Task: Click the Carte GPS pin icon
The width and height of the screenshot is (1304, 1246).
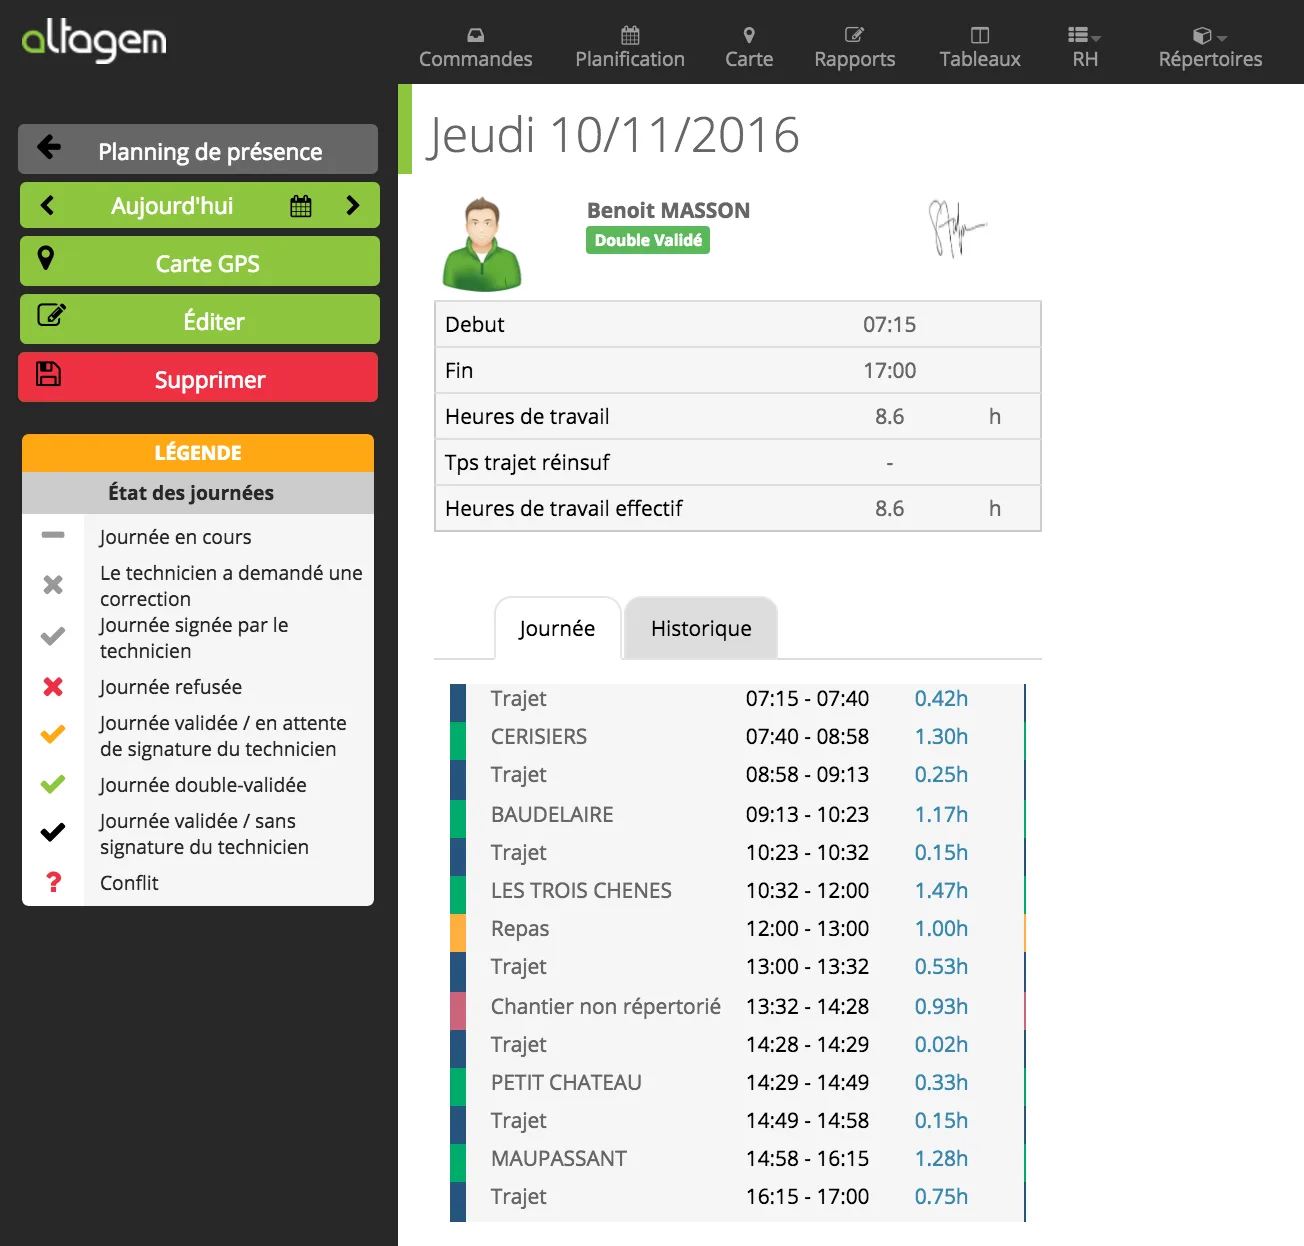Action: pos(46,258)
